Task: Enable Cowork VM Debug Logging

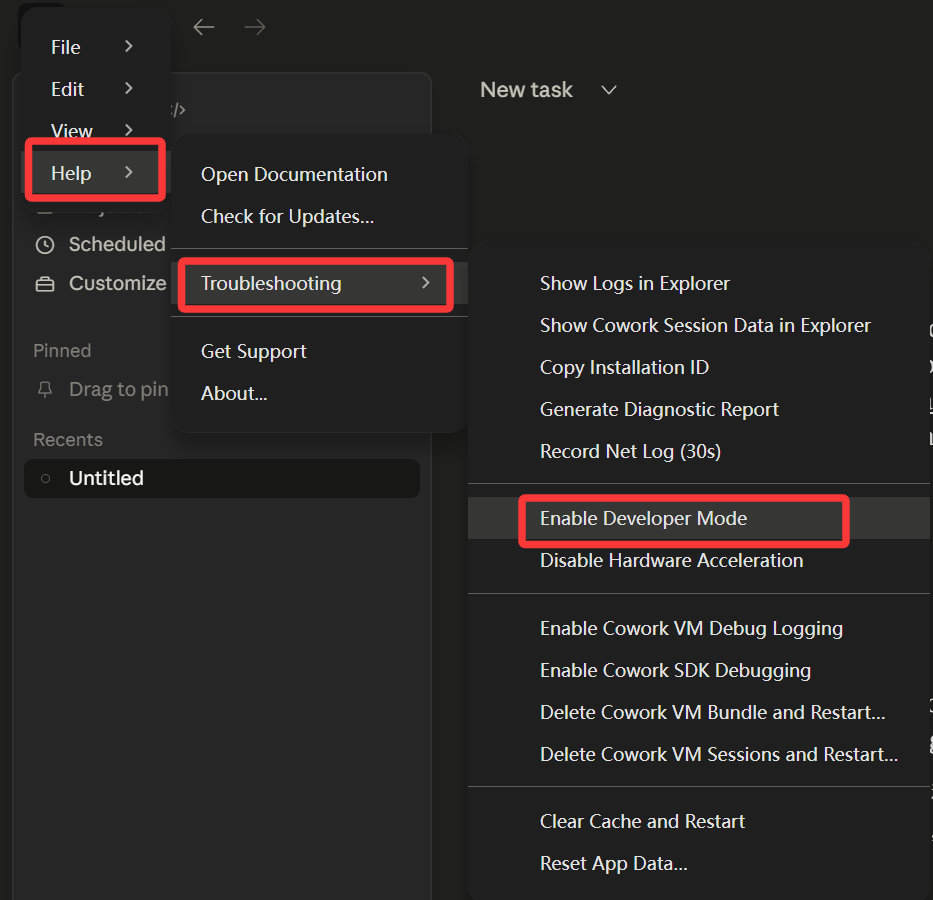Action: pos(691,629)
